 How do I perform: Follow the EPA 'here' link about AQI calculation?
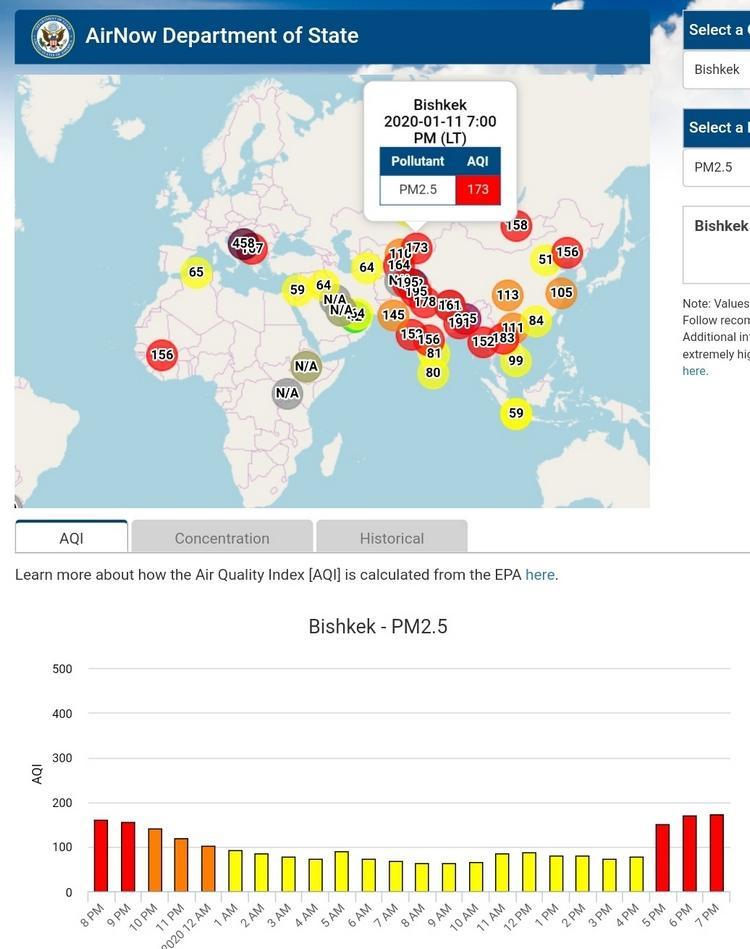coord(540,575)
